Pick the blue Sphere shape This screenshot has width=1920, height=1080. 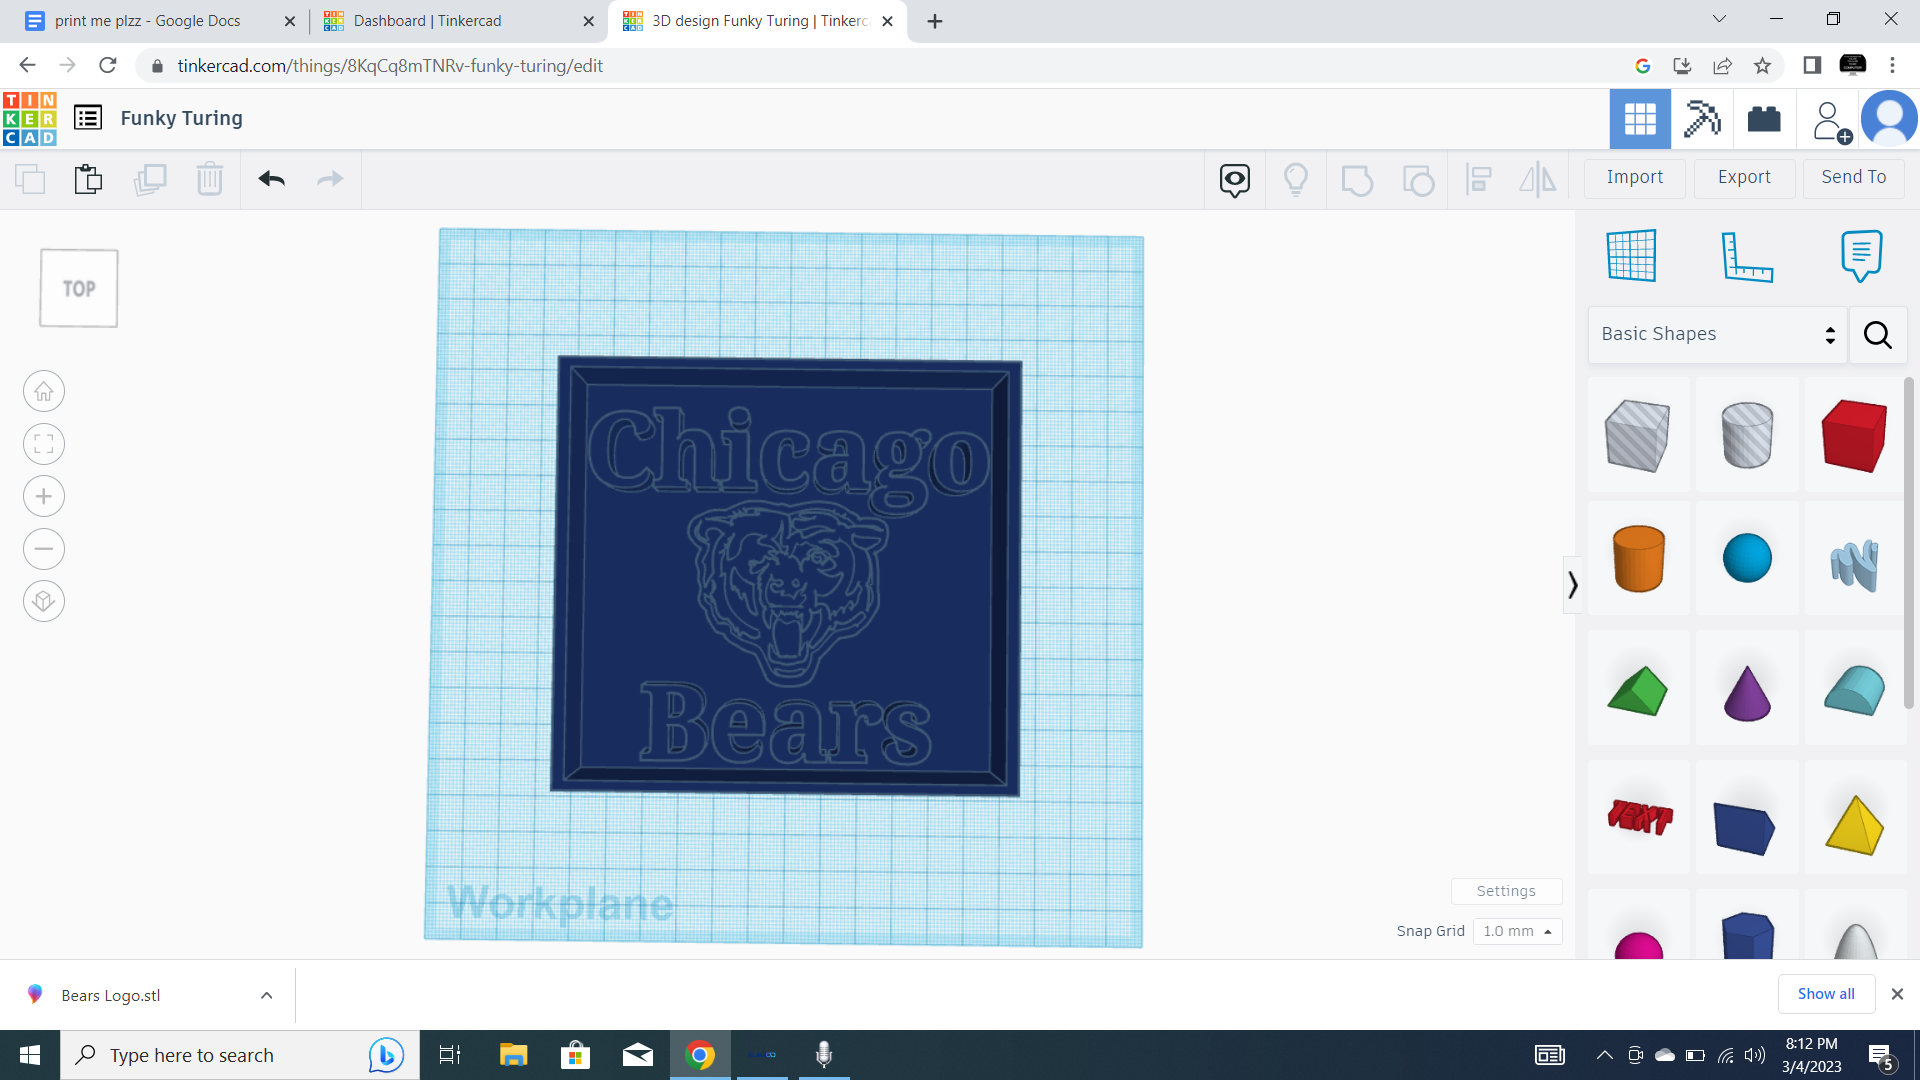click(x=1747, y=558)
